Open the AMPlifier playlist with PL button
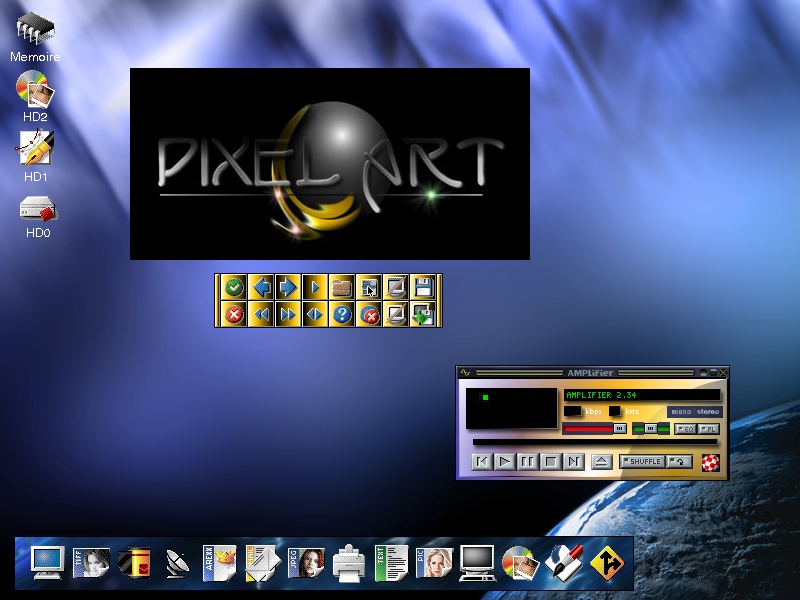This screenshot has width=800, height=600. [709, 429]
